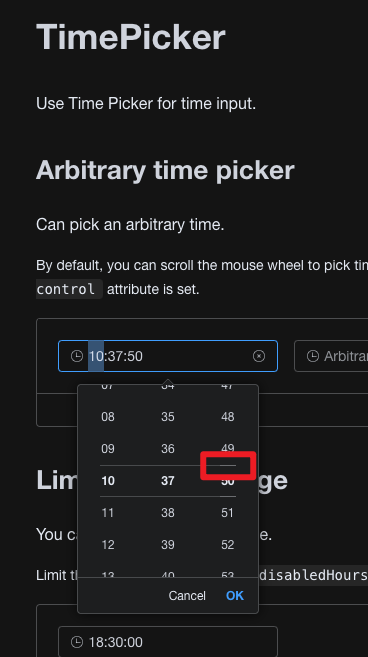This screenshot has width=368, height=657.
Task: Click clock icon in 18:30:00 field
Action: (x=77, y=641)
